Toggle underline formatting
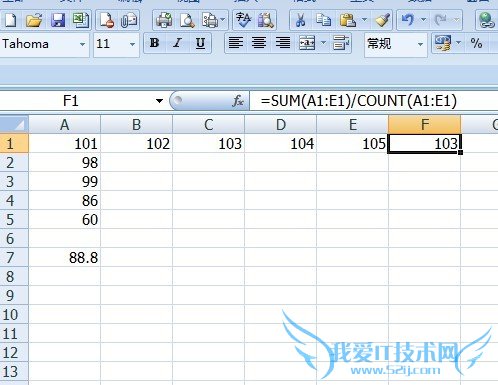The width and height of the screenshot is (498, 385). coord(200,43)
